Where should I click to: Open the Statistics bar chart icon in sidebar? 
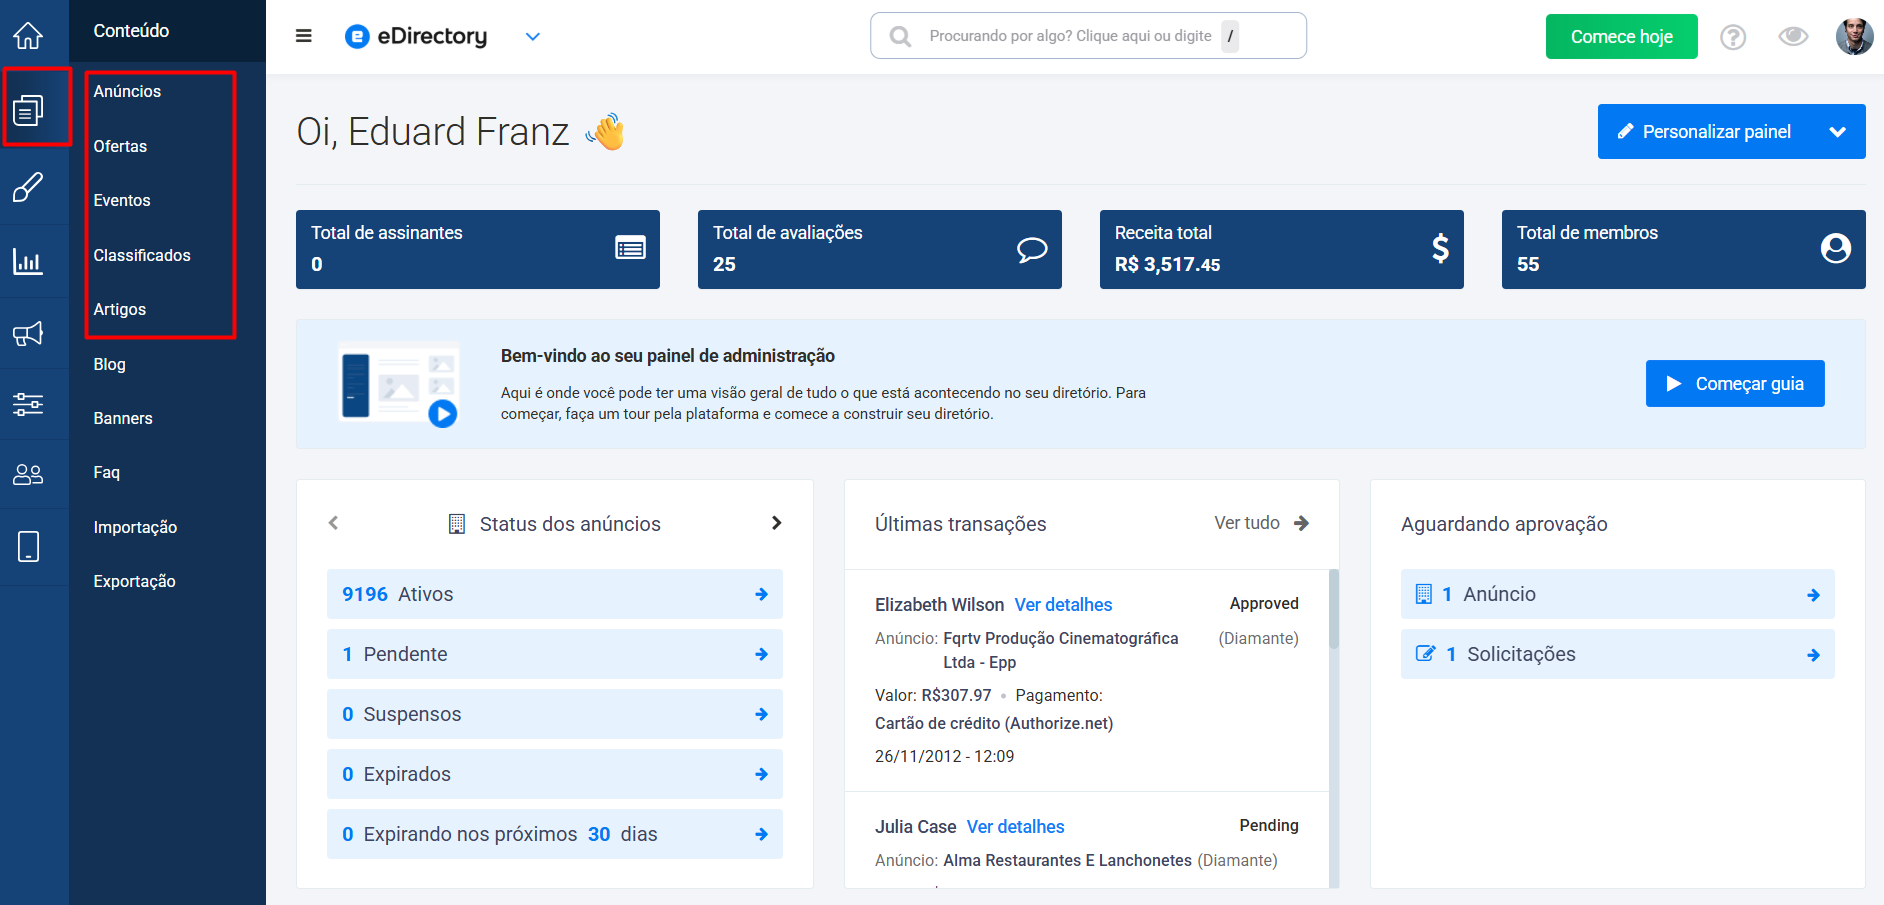[x=28, y=261]
